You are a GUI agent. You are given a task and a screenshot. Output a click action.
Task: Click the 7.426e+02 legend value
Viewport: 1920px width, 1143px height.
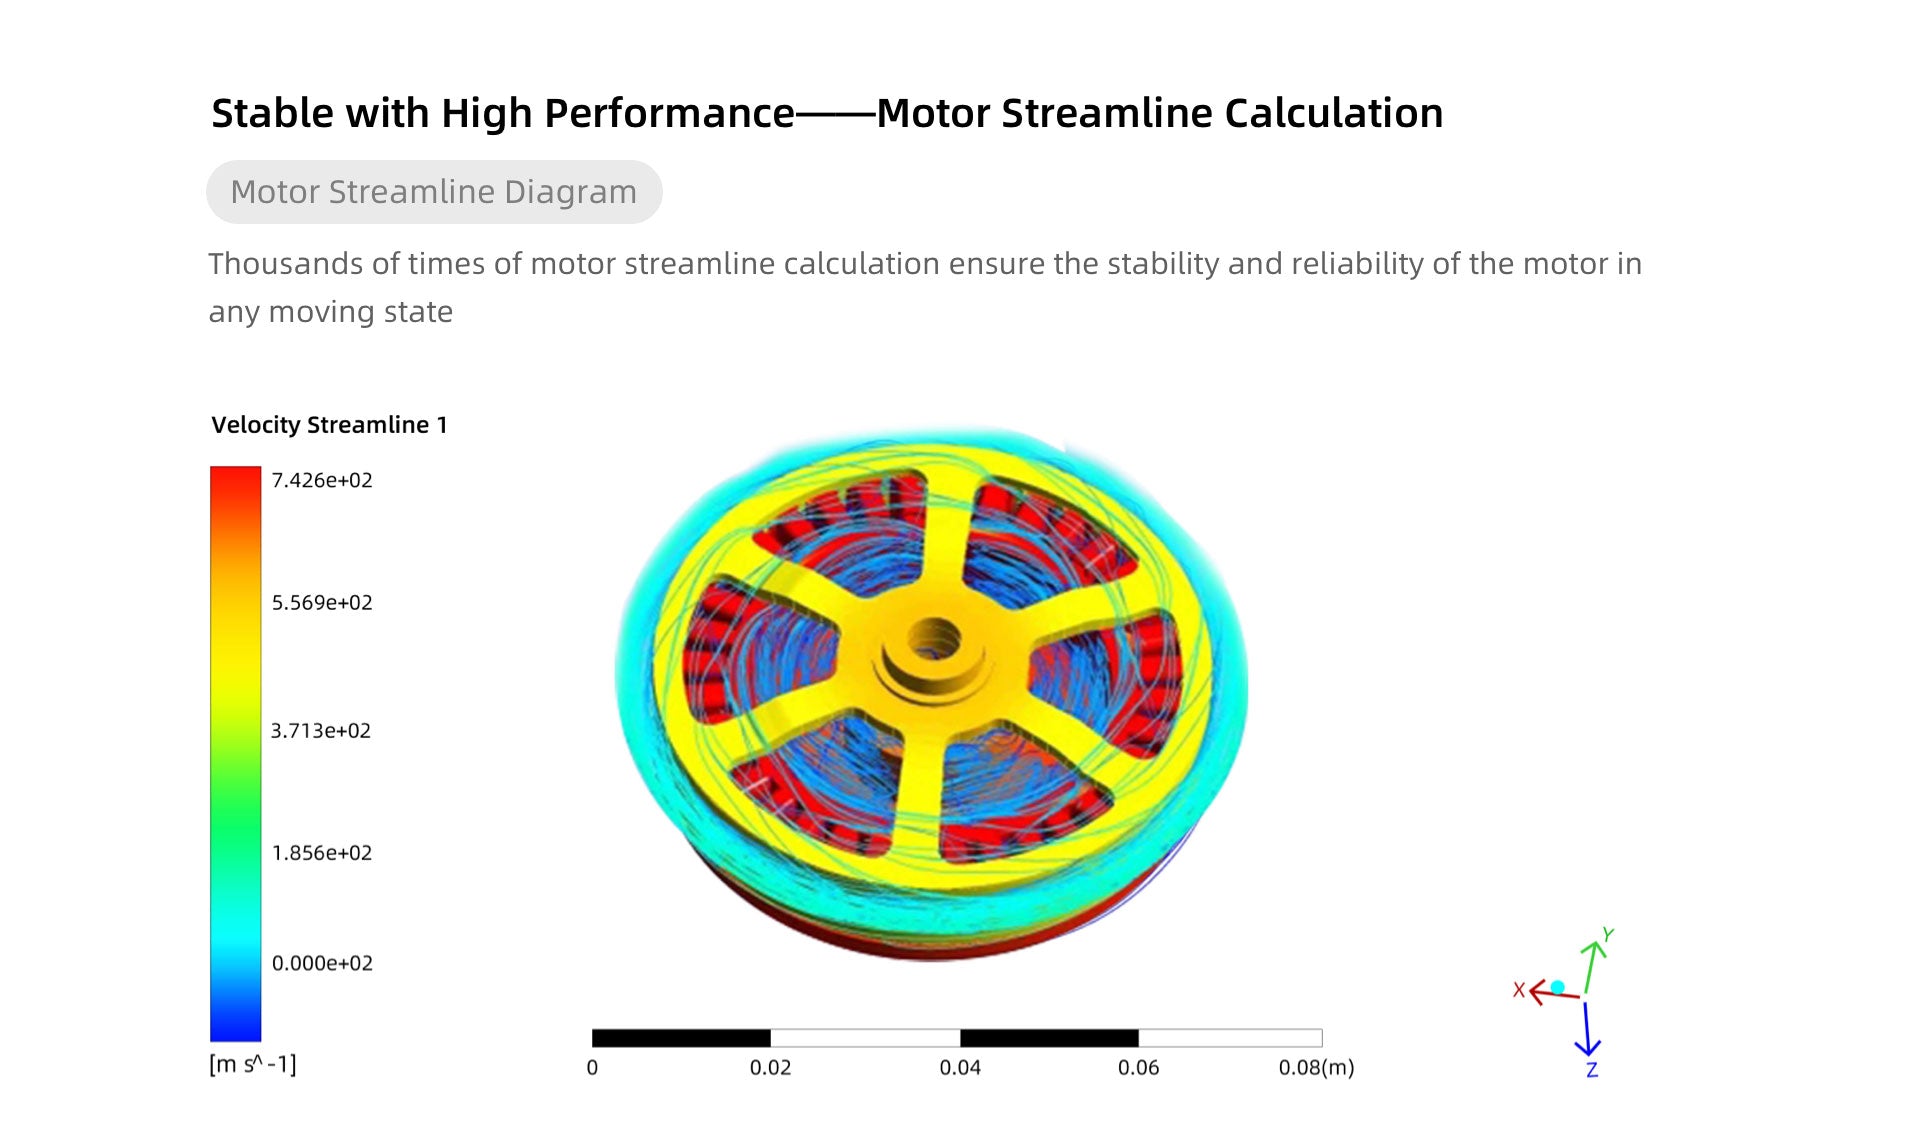[x=322, y=480]
